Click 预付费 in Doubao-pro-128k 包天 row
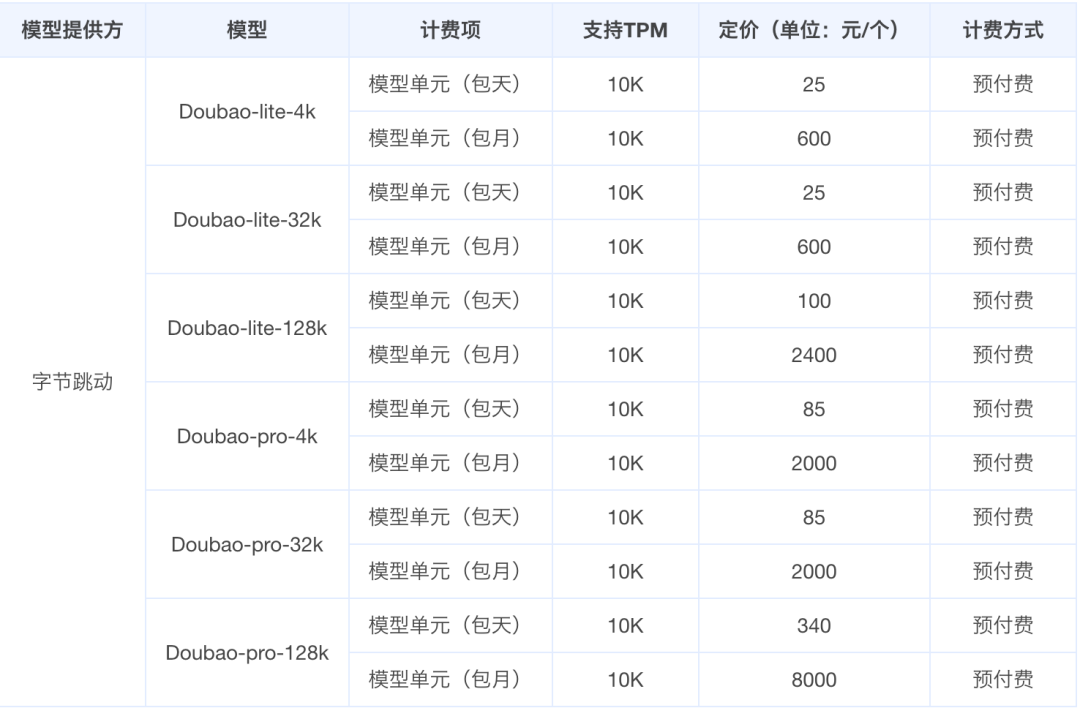This screenshot has width=1080, height=708. pos(1003,625)
